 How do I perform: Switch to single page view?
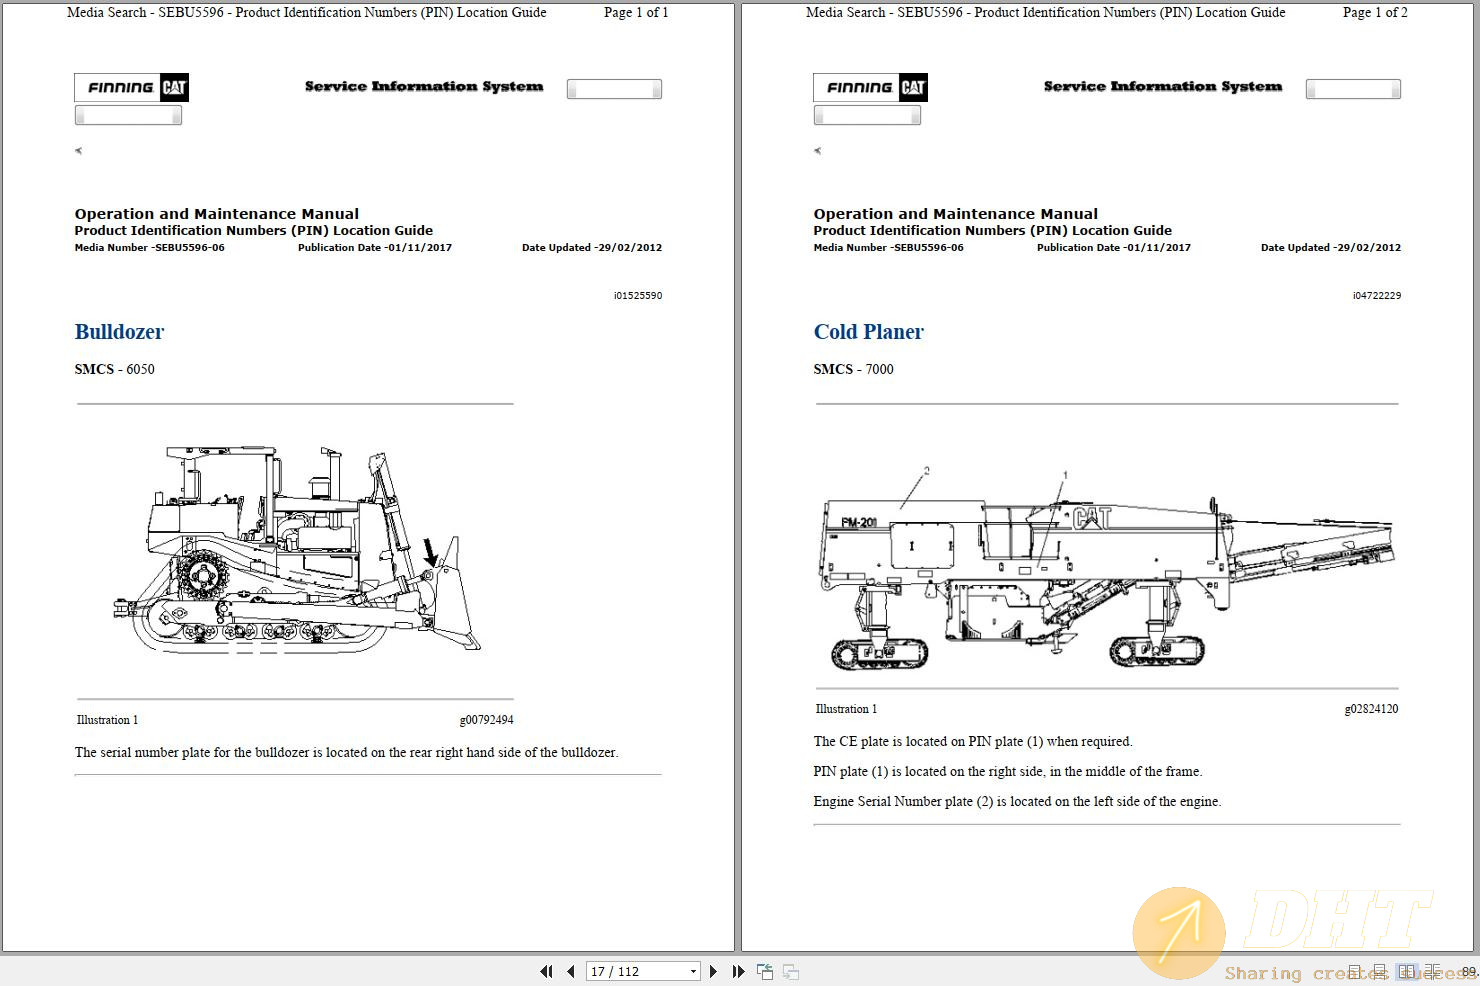click(x=1354, y=971)
